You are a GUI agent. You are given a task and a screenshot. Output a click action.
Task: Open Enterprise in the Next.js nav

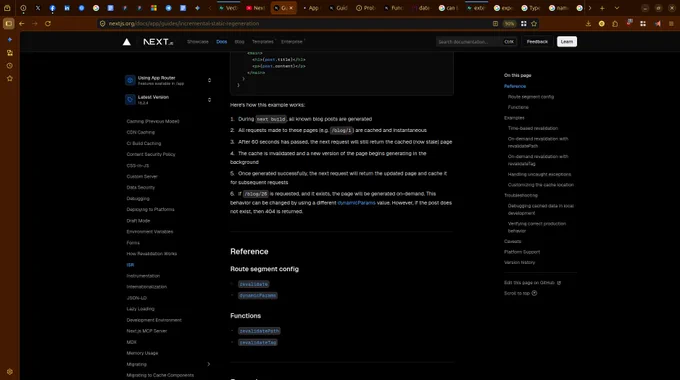pyautogui.click(x=292, y=42)
